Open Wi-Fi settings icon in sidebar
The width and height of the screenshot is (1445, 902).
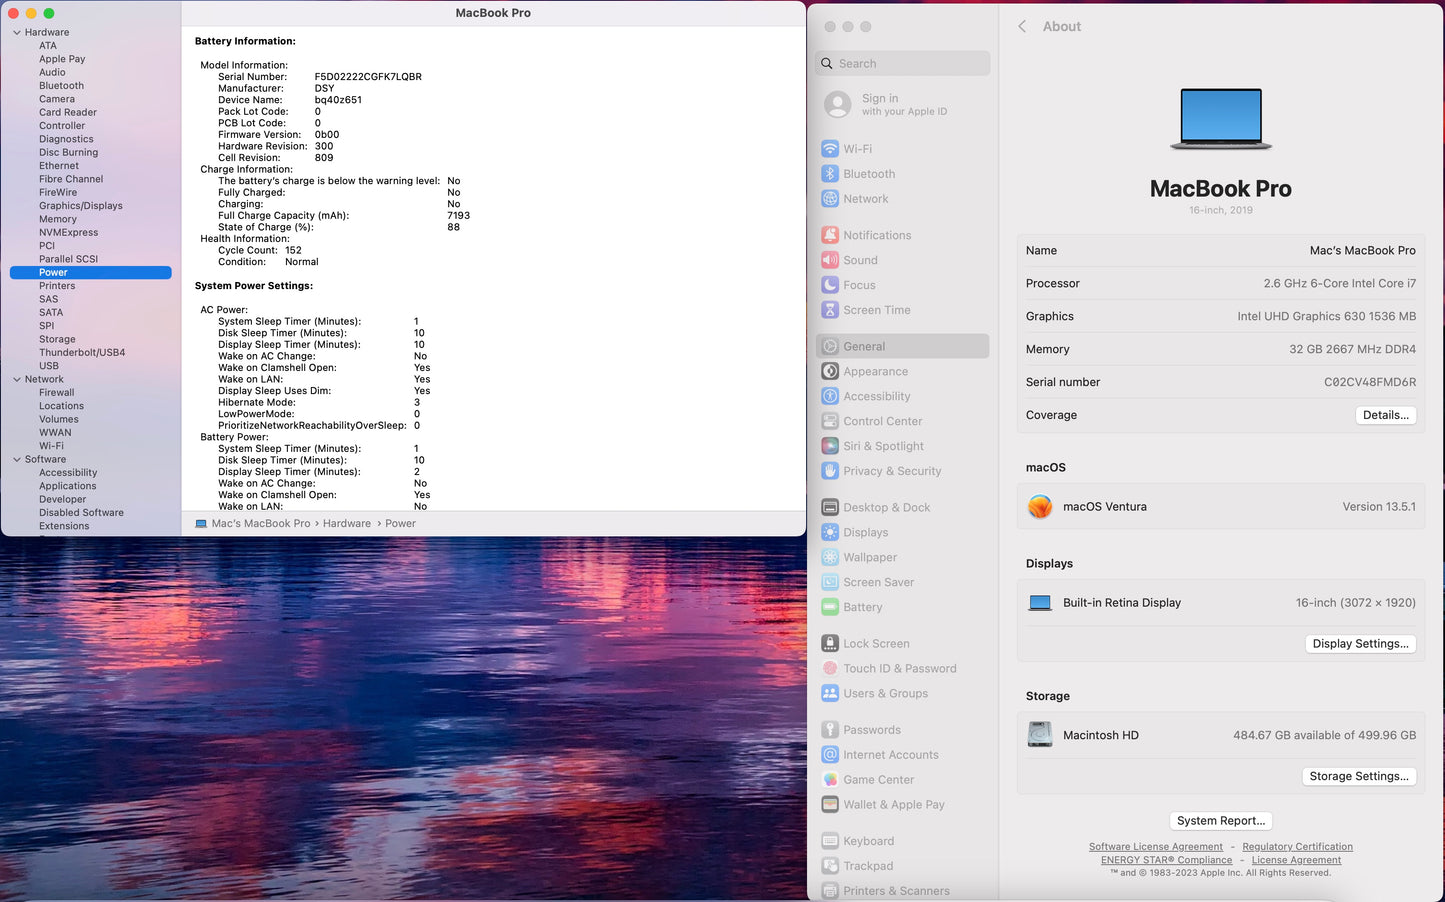(830, 149)
